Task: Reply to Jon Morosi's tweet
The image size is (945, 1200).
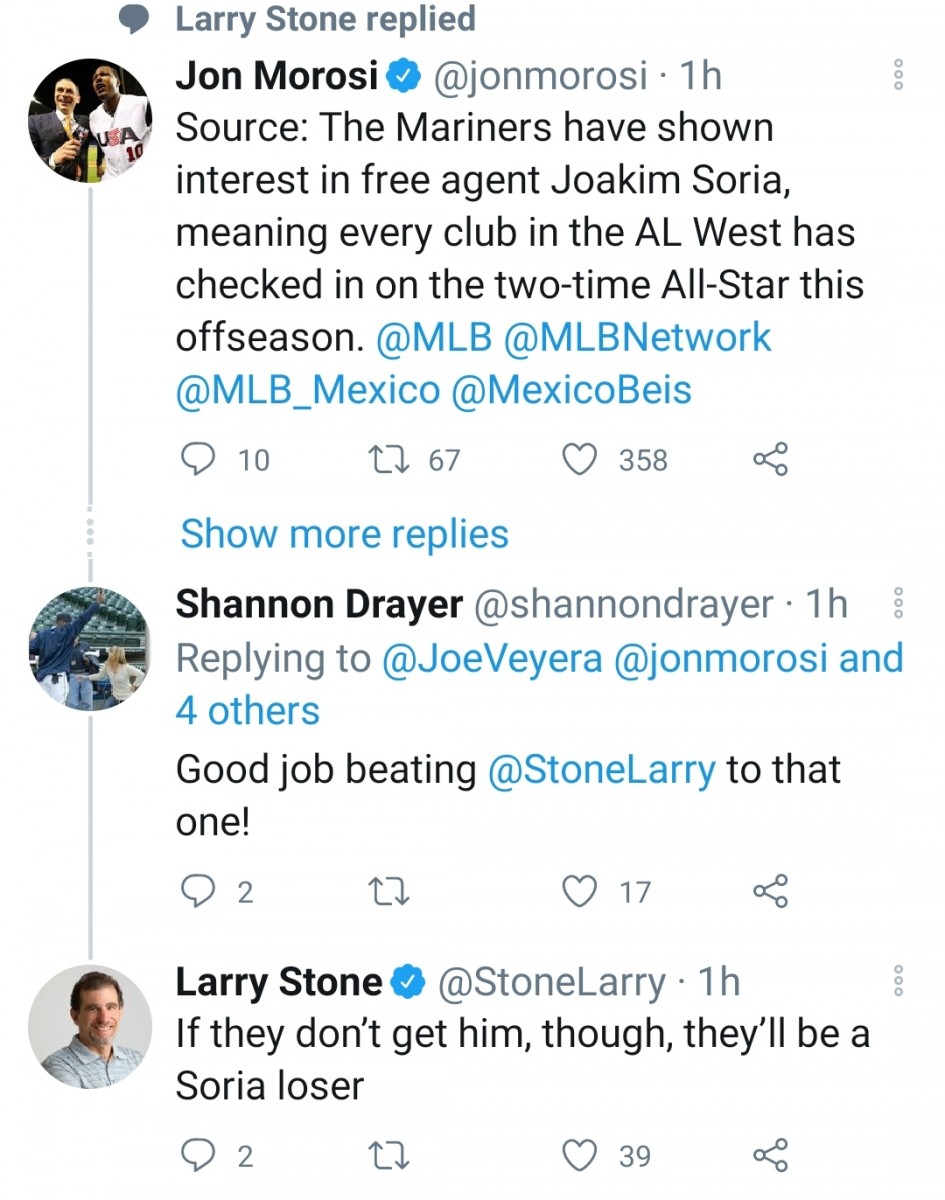Action: 200,460
